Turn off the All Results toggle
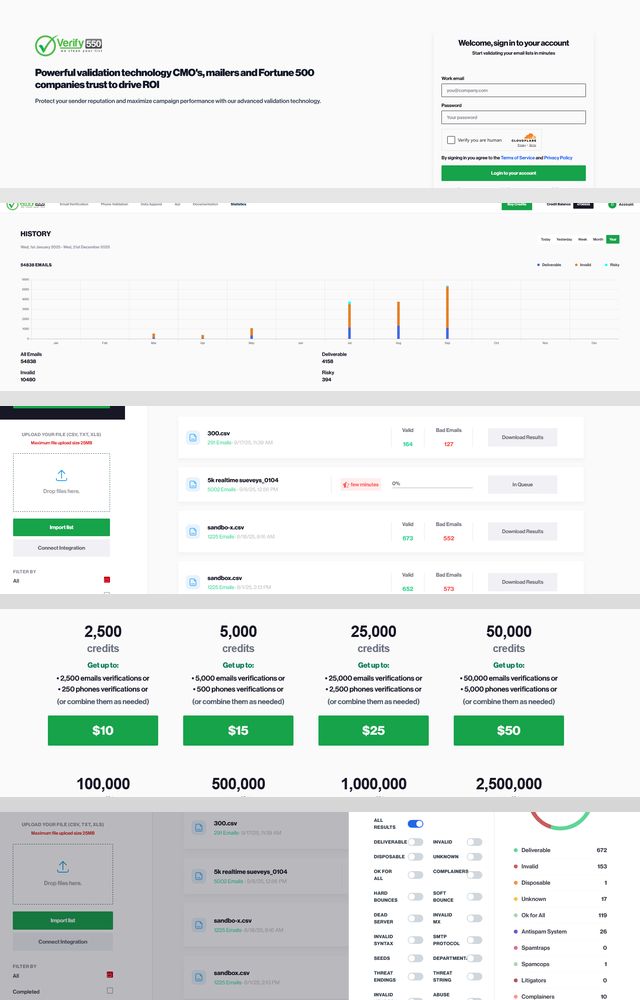 pos(415,824)
